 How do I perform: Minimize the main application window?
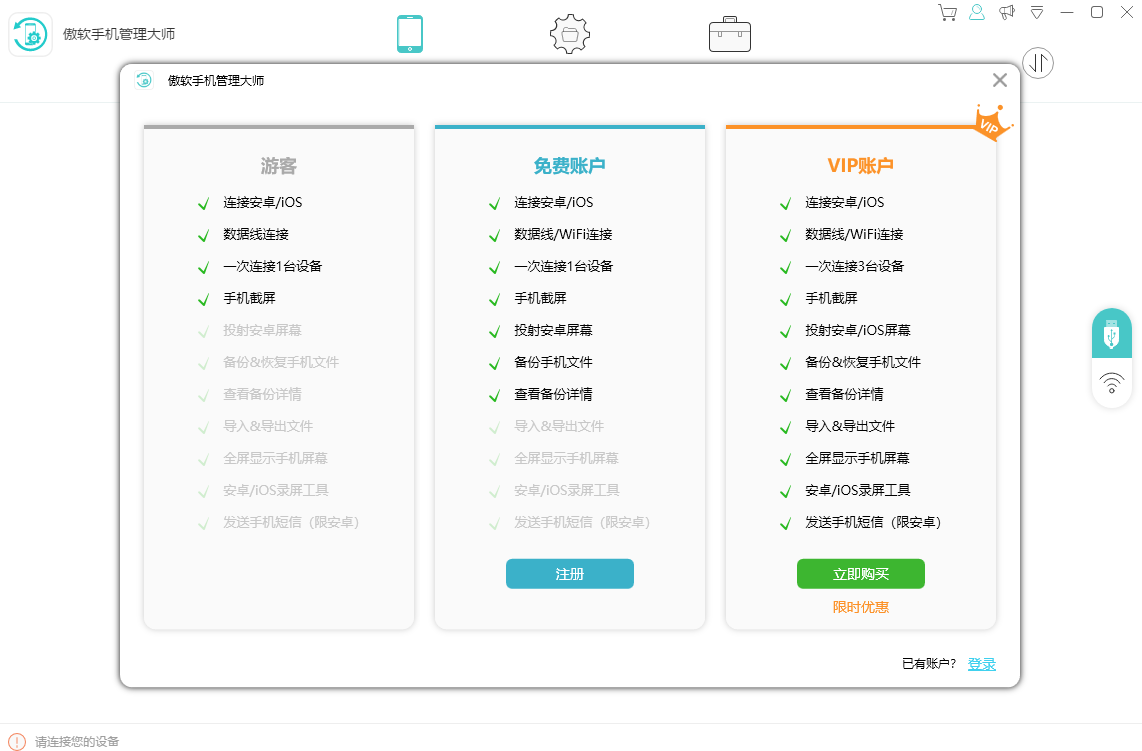pos(1067,12)
